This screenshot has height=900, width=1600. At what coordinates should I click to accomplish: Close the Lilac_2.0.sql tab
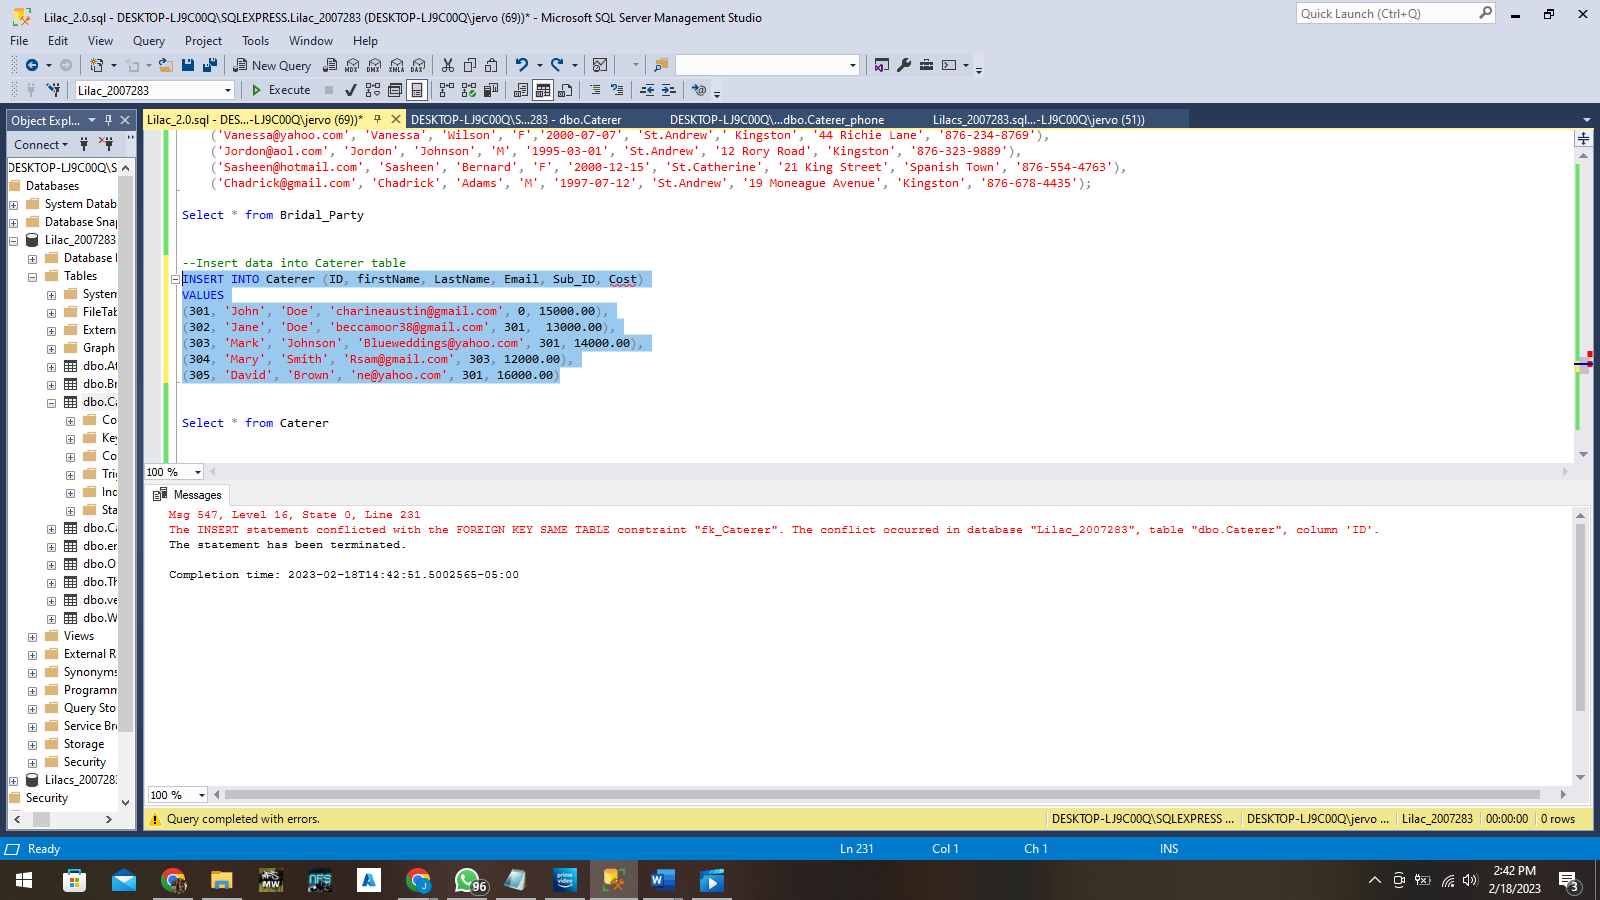coord(396,119)
